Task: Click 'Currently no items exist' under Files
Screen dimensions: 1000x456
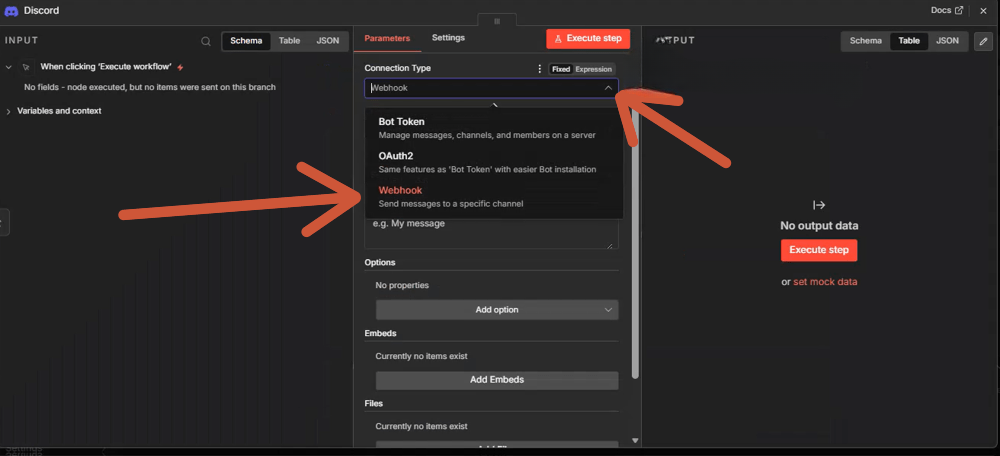Action: (422, 426)
